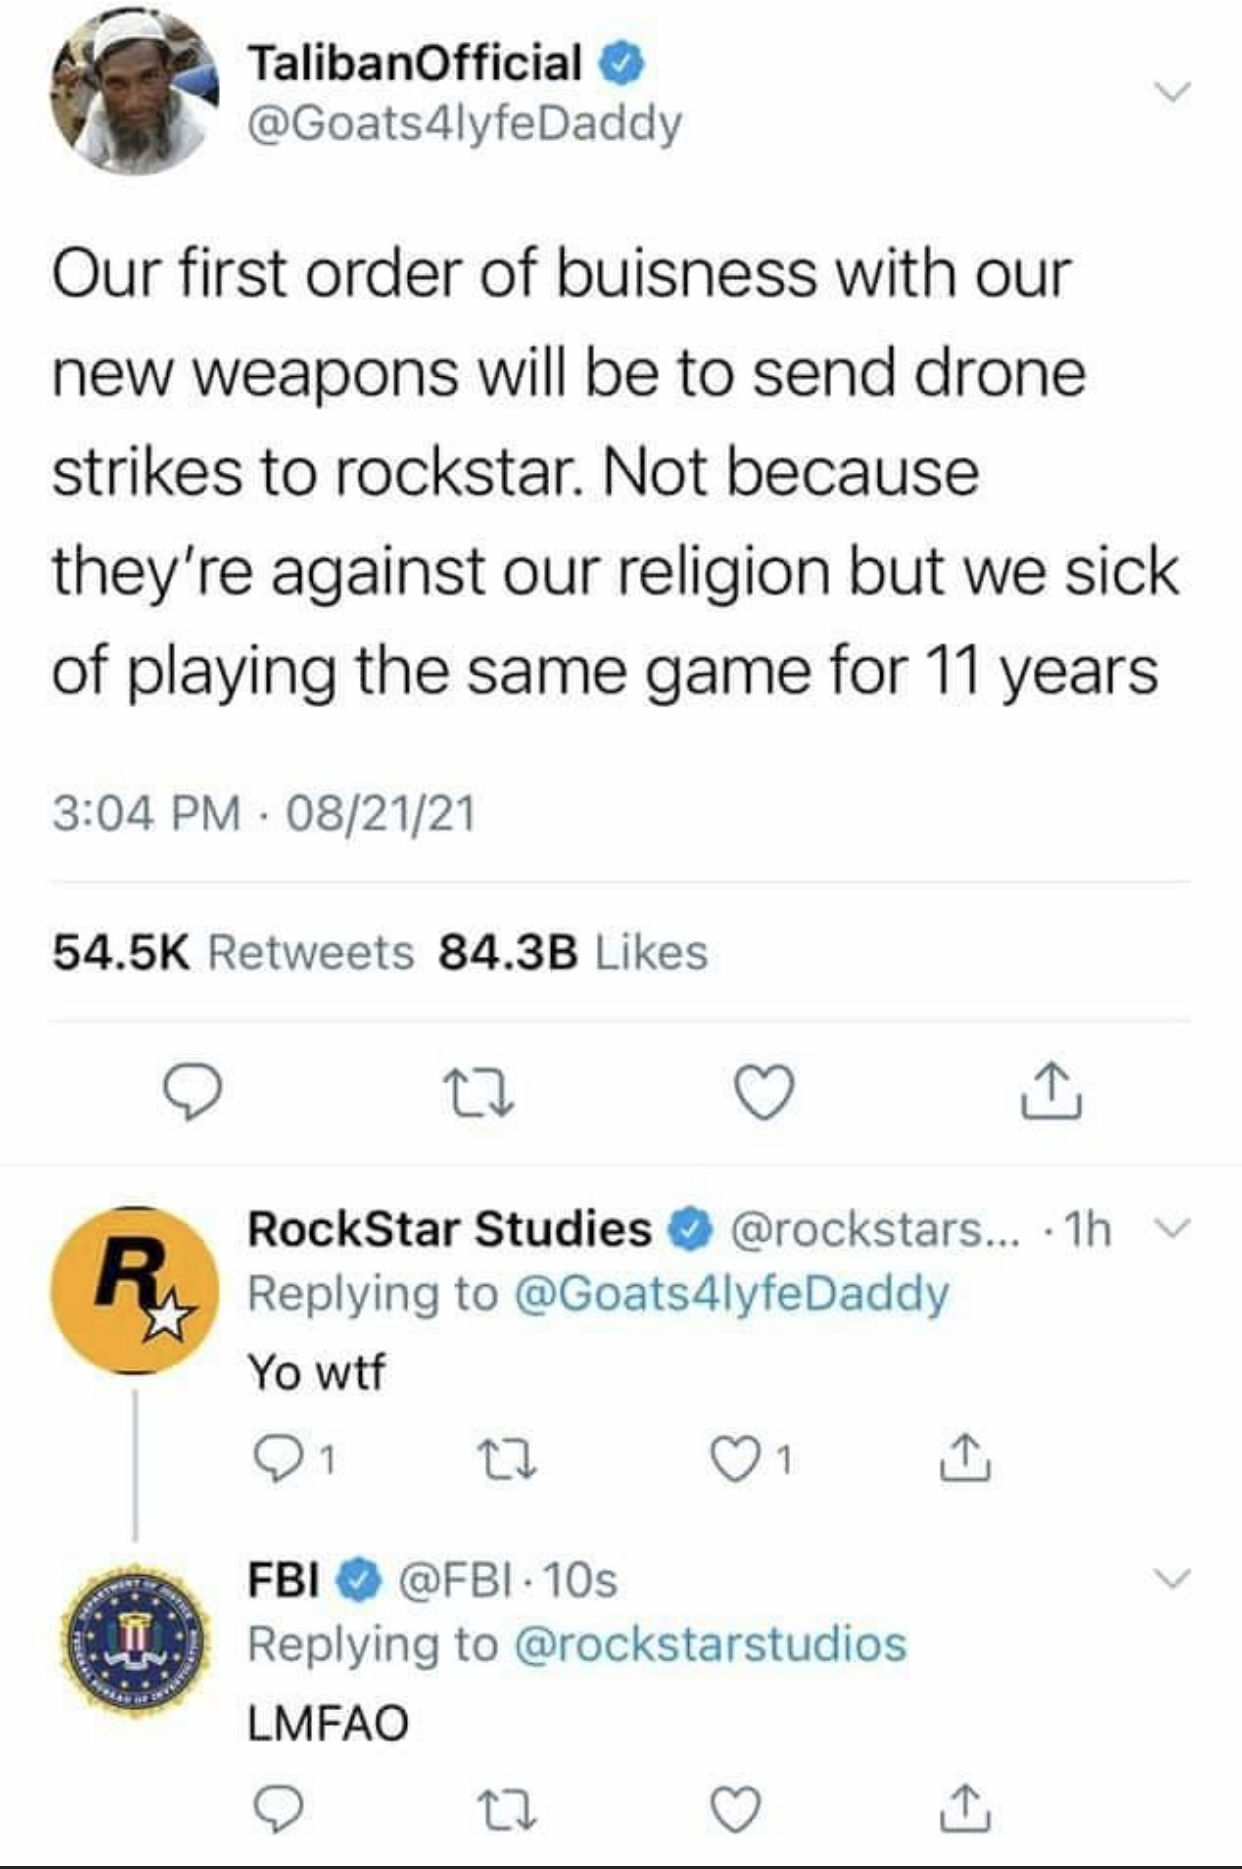This screenshot has width=1242, height=1869.
Task: Share the RockStar Studies reply
Action: pyautogui.click(x=966, y=1462)
